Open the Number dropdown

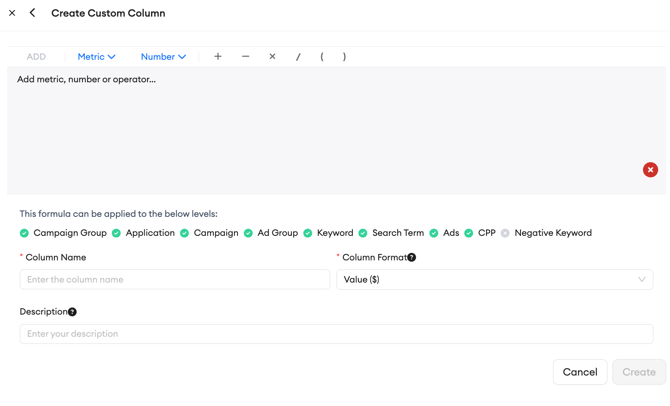(163, 57)
